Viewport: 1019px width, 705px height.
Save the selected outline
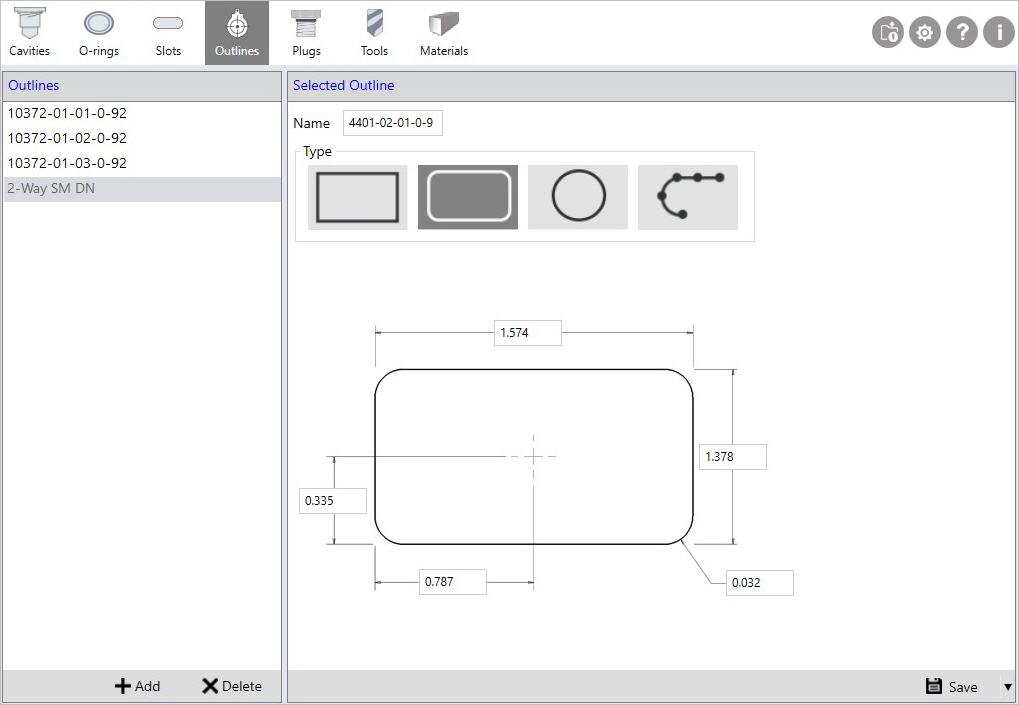(x=951, y=686)
